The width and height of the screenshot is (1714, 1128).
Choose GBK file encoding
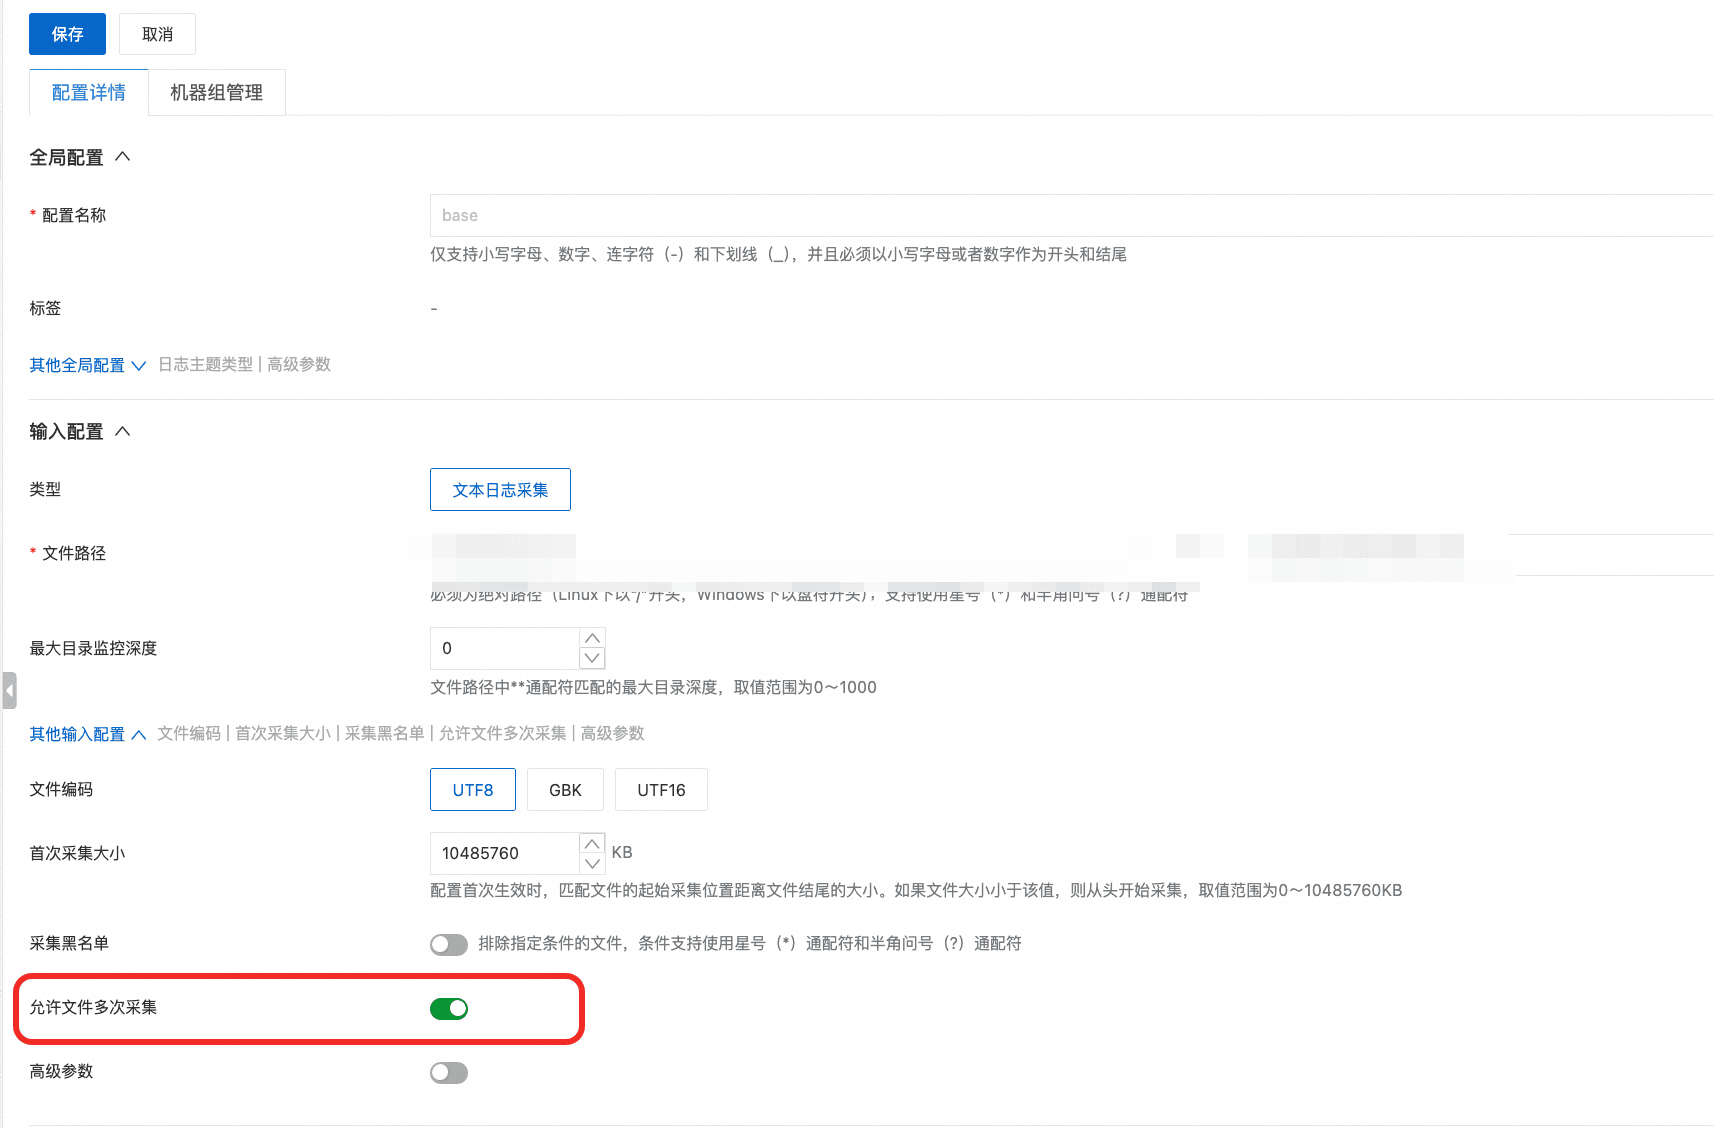point(565,790)
